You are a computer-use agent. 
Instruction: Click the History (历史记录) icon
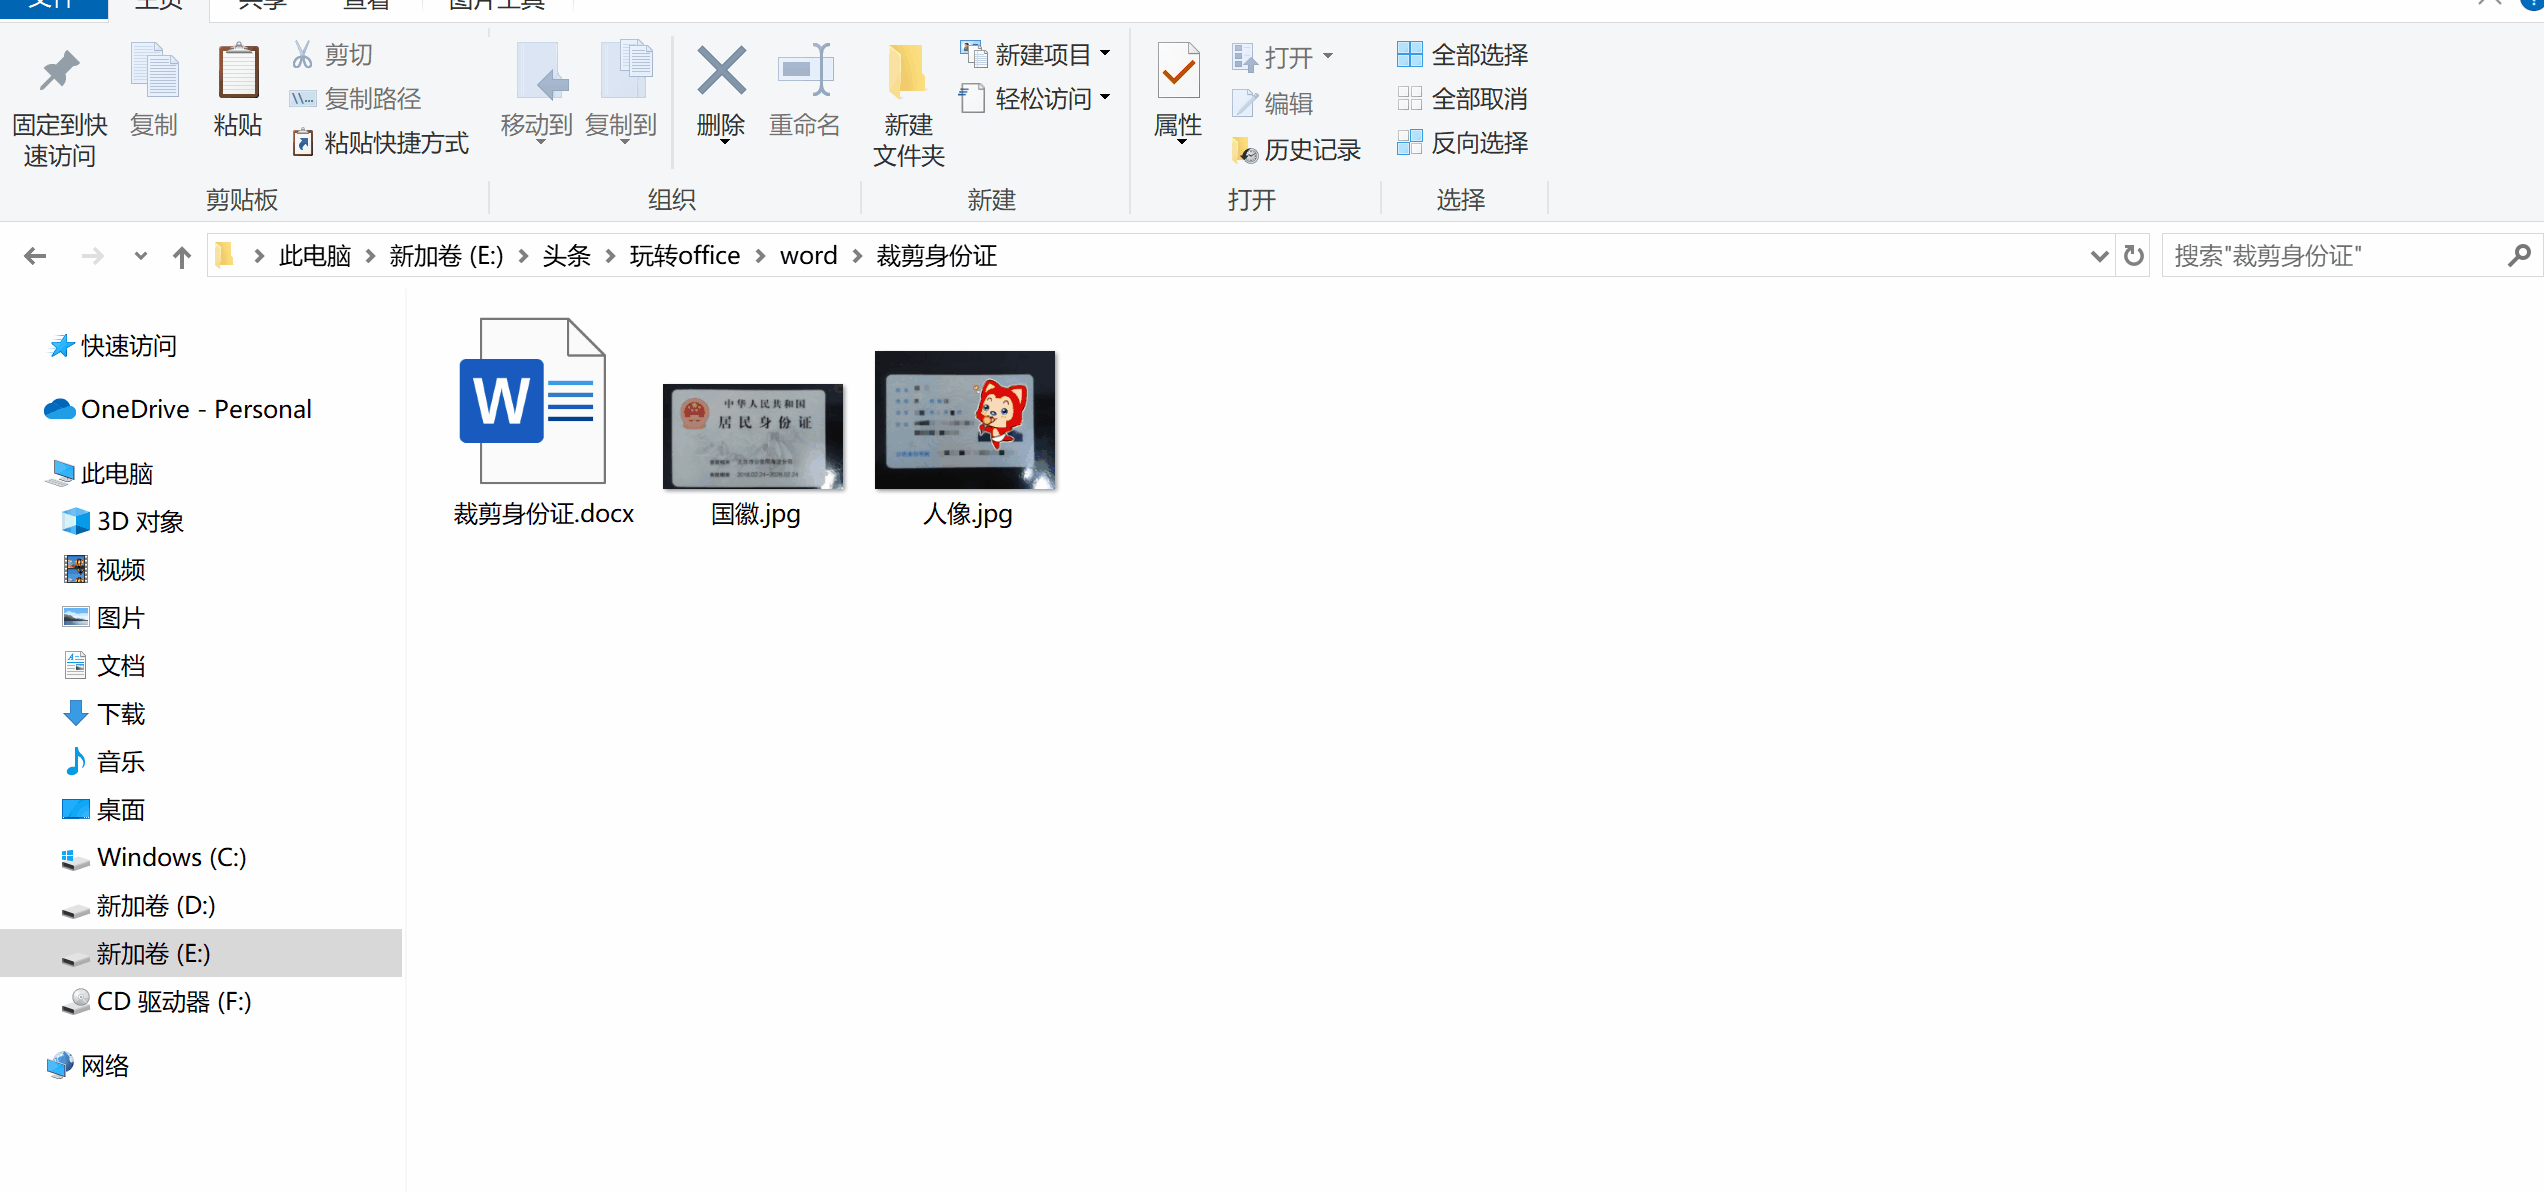(1245, 150)
